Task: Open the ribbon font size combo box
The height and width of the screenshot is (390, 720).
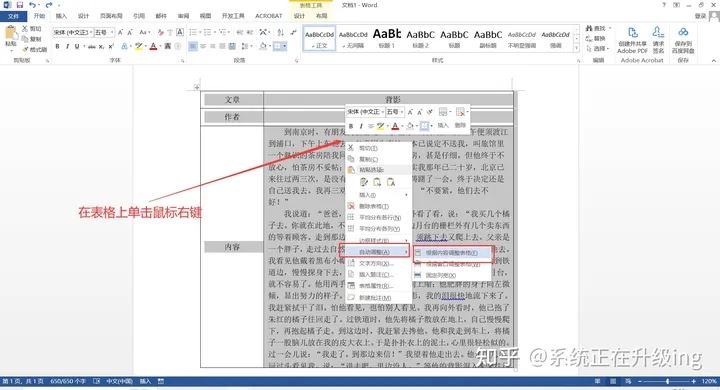Action: pyautogui.click(x=104, y=33)
